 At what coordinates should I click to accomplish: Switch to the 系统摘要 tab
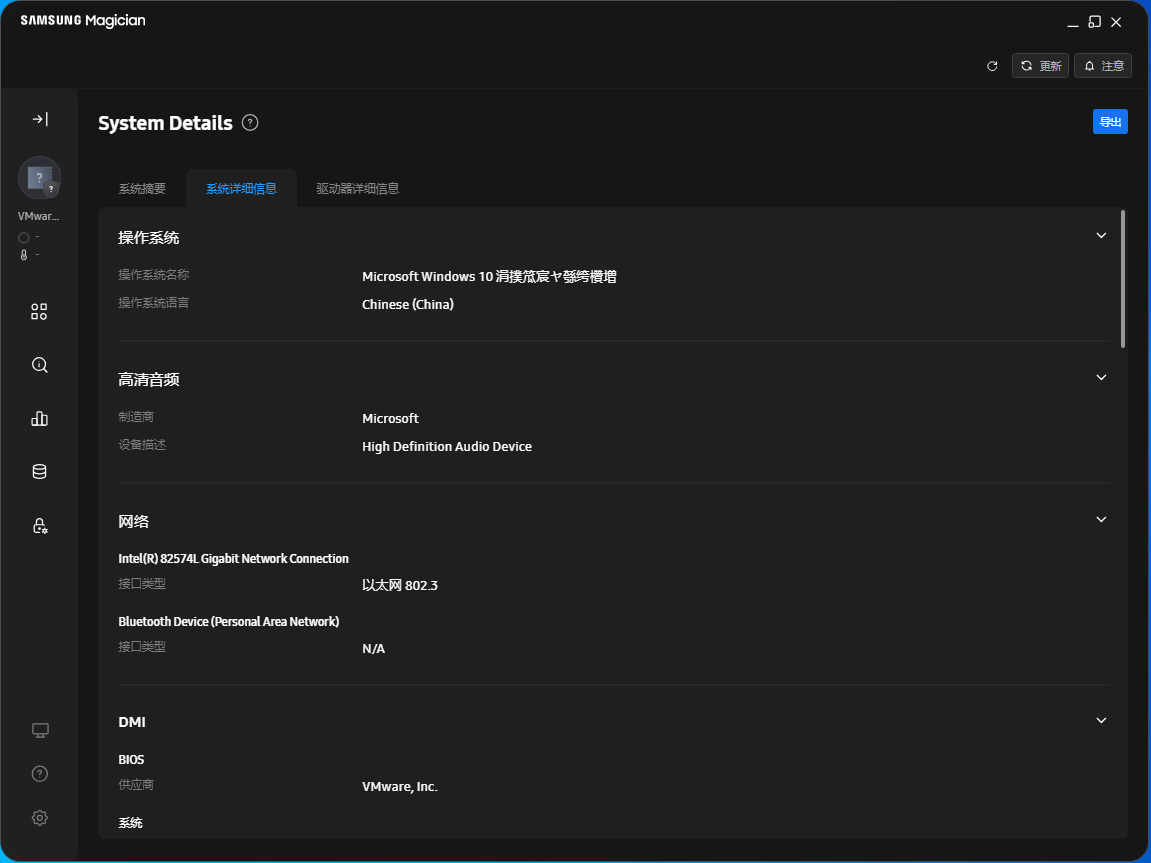(142, 188)
